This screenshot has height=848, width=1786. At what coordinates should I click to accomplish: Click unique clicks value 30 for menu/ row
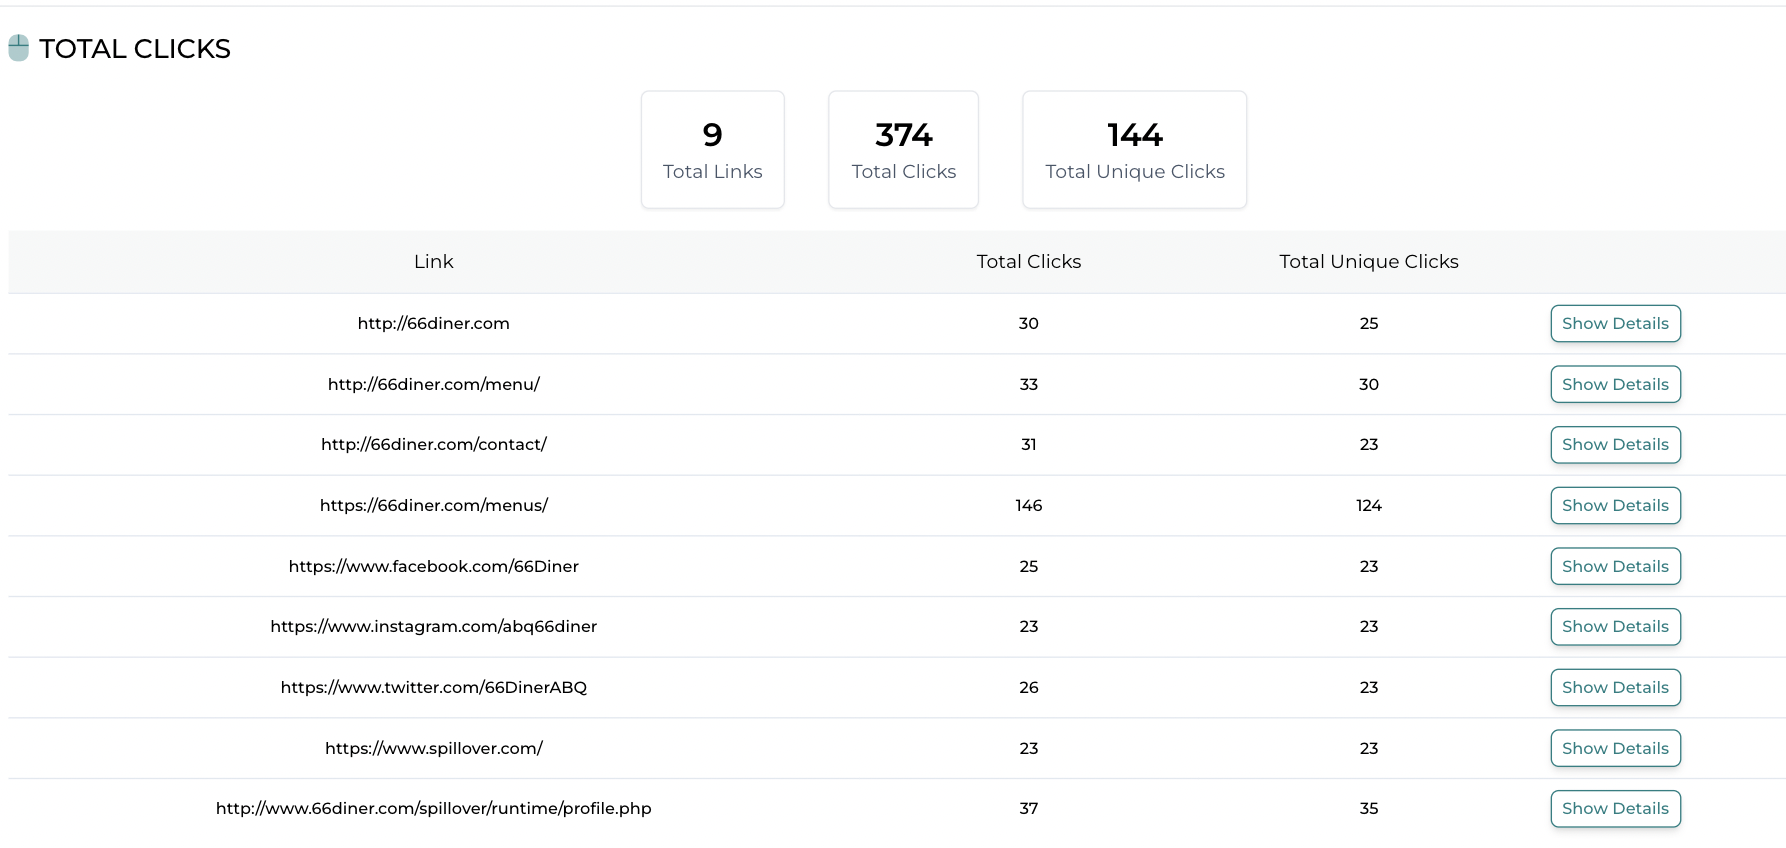[x=1369, y=384]
